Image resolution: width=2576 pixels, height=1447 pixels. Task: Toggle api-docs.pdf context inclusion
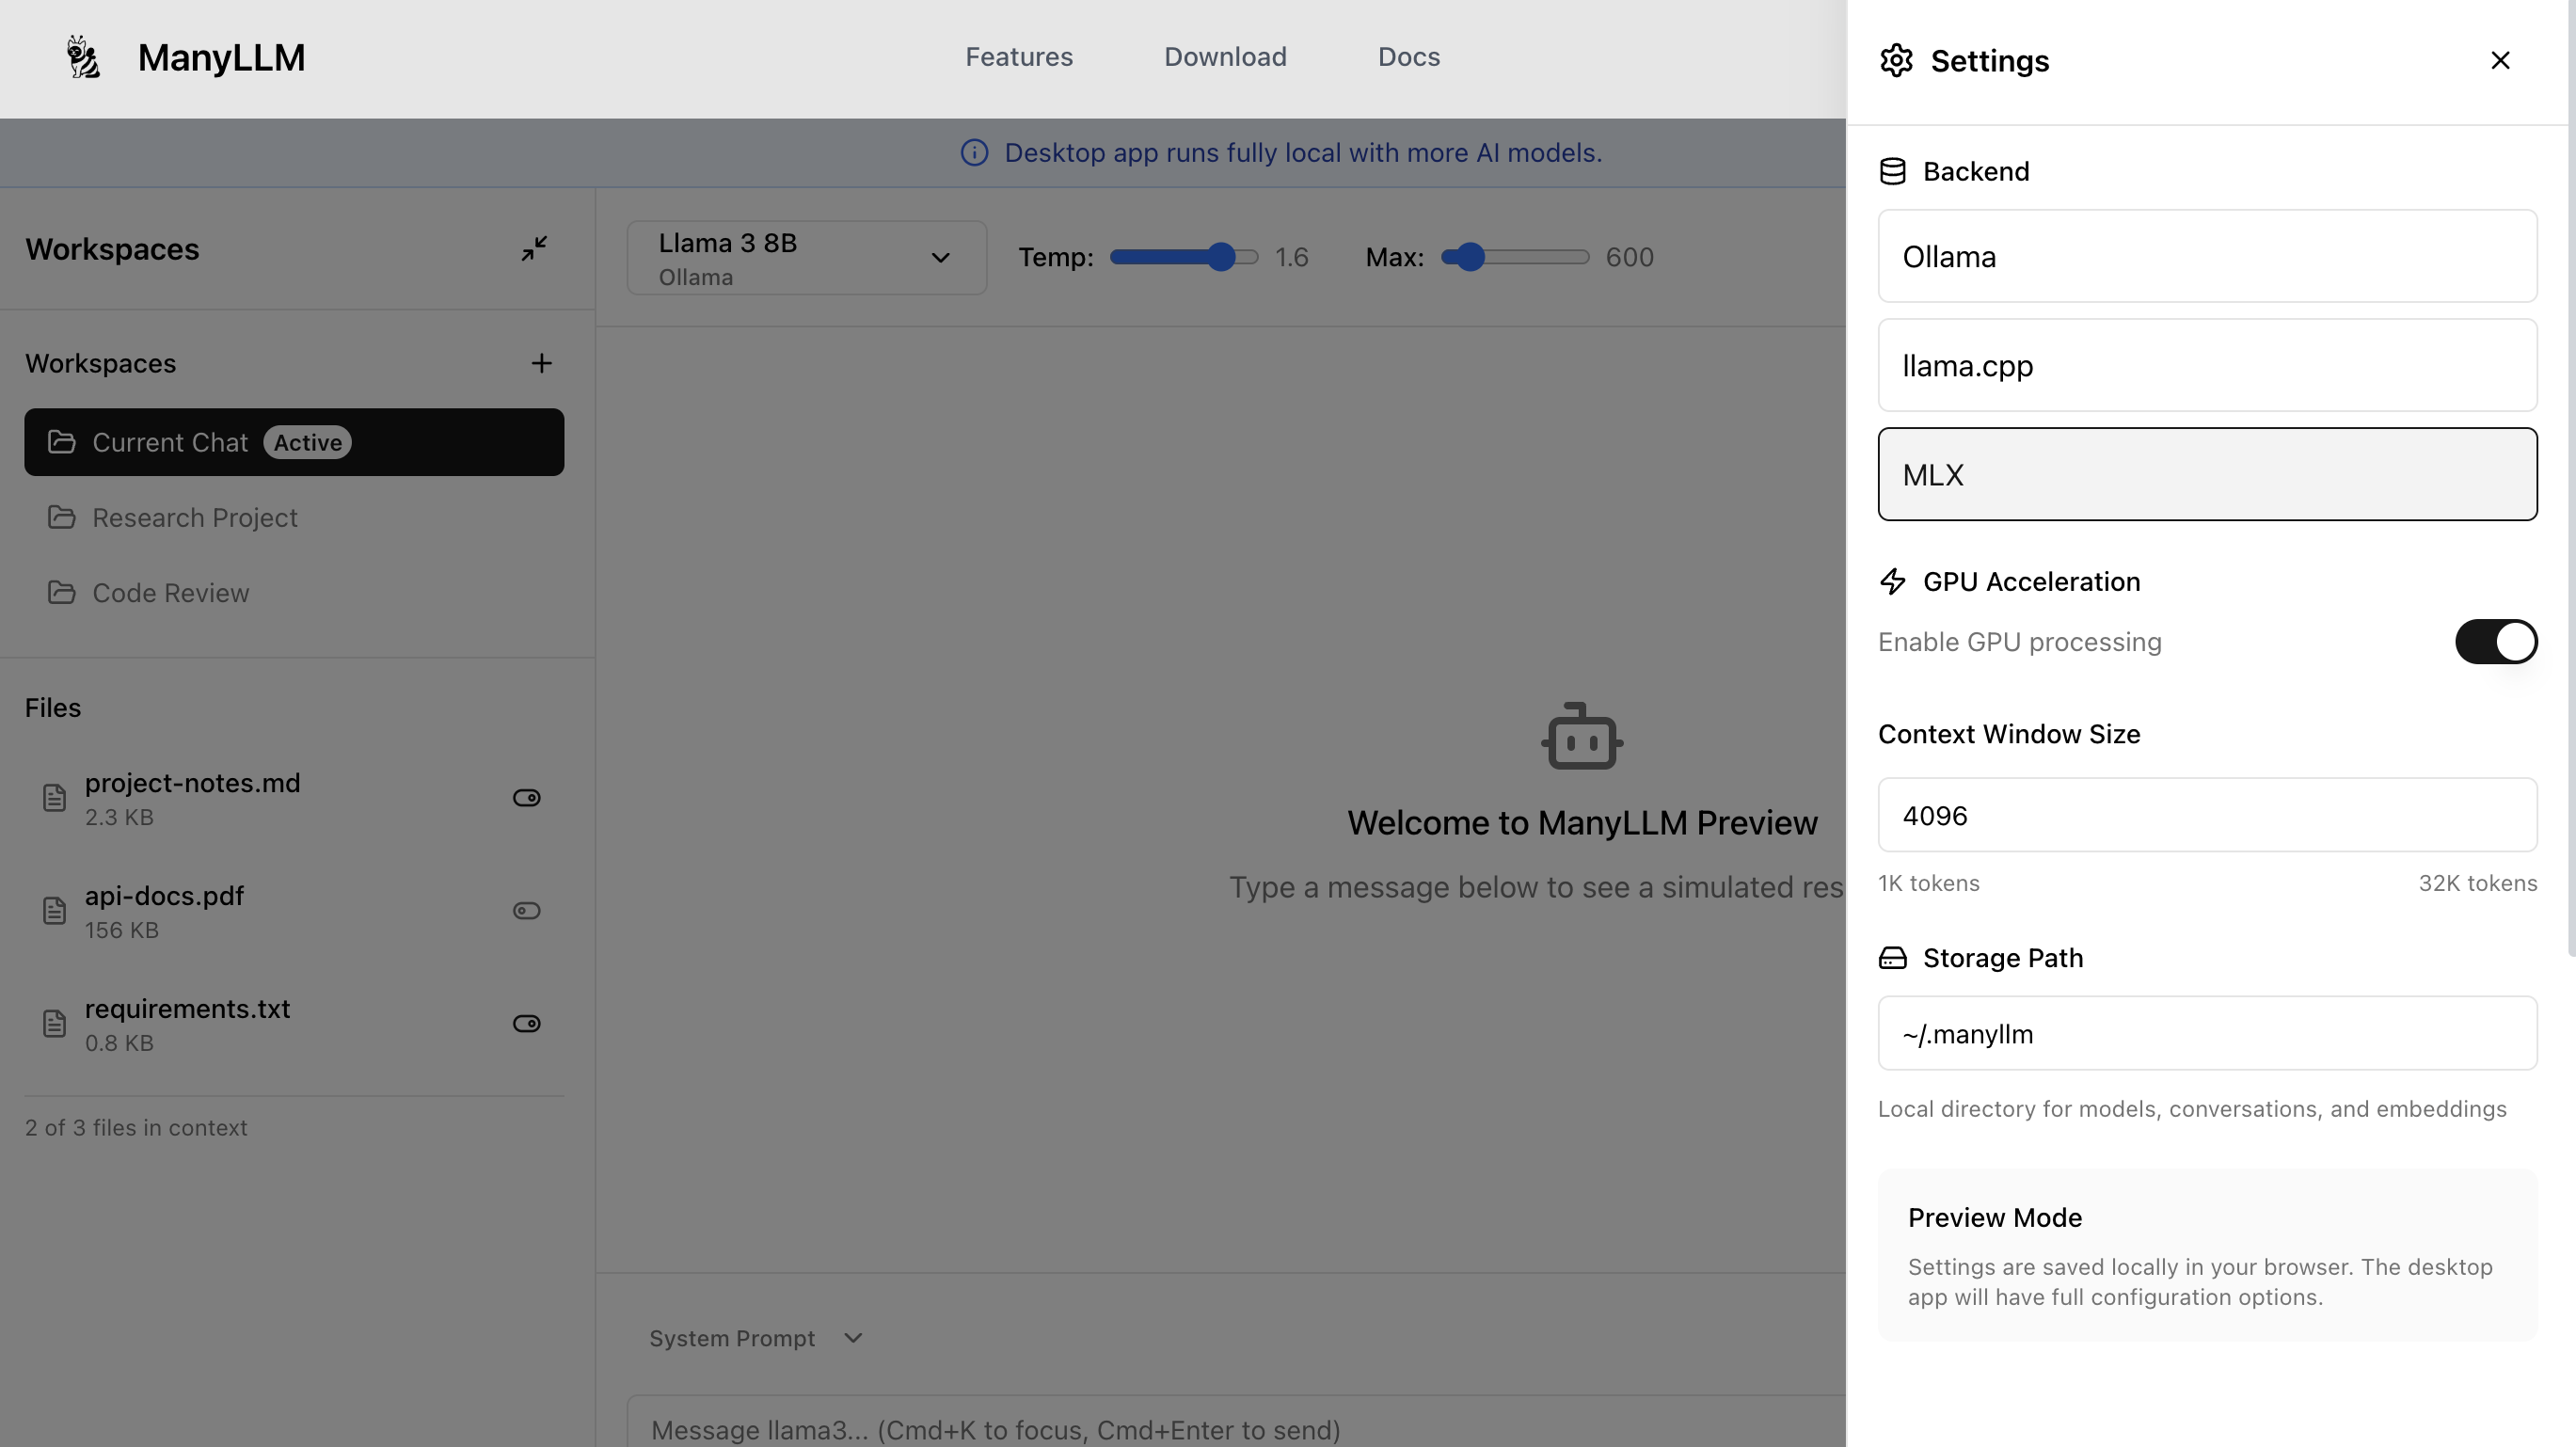tap(526, 911)
